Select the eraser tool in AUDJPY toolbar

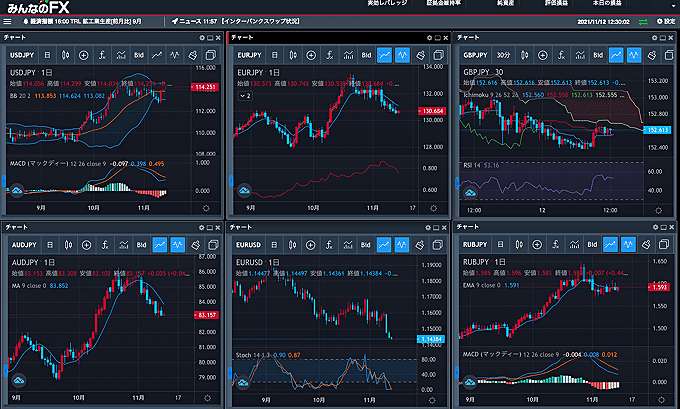click(x=196, y=245)
